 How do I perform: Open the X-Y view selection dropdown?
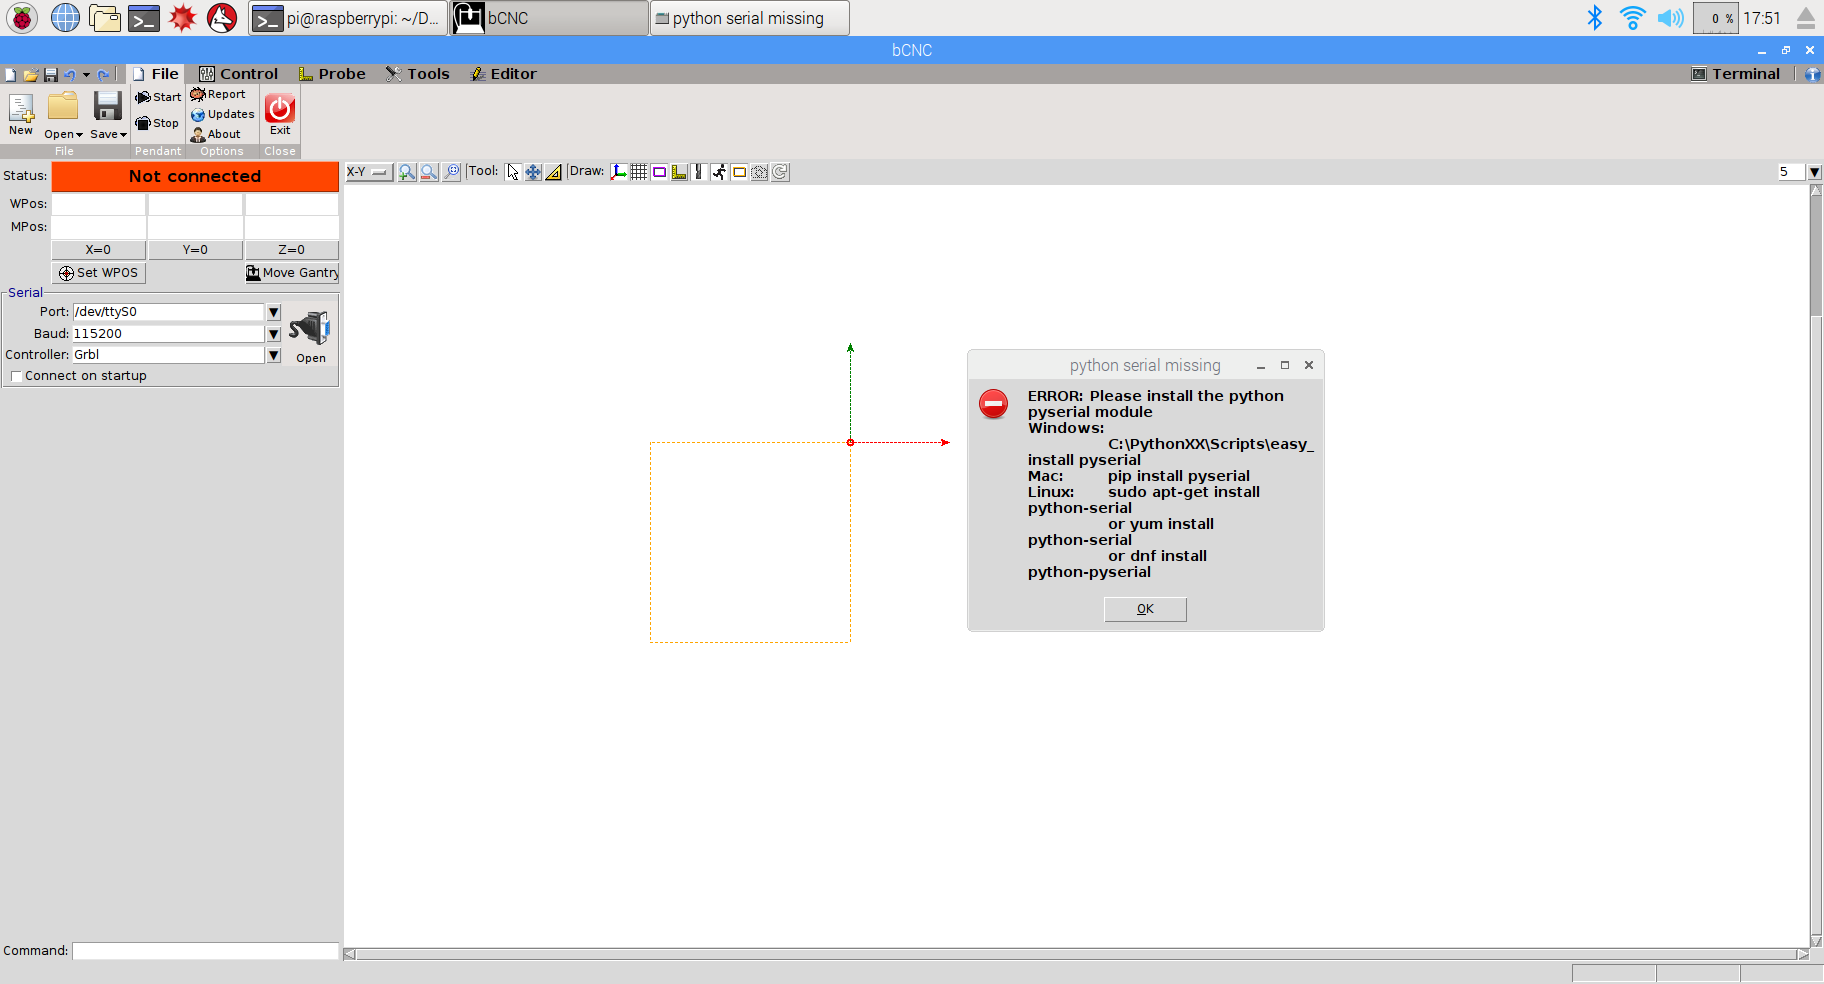pos(369,172)
